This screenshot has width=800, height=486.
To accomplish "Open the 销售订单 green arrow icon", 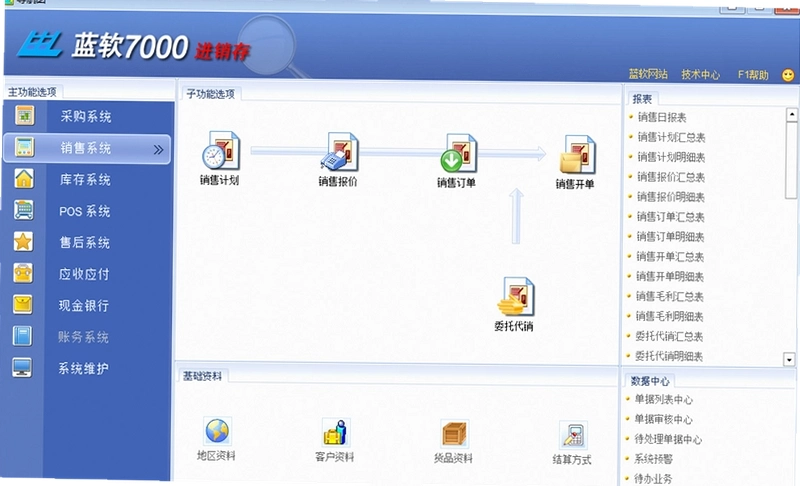I will [x=458, y=153].
